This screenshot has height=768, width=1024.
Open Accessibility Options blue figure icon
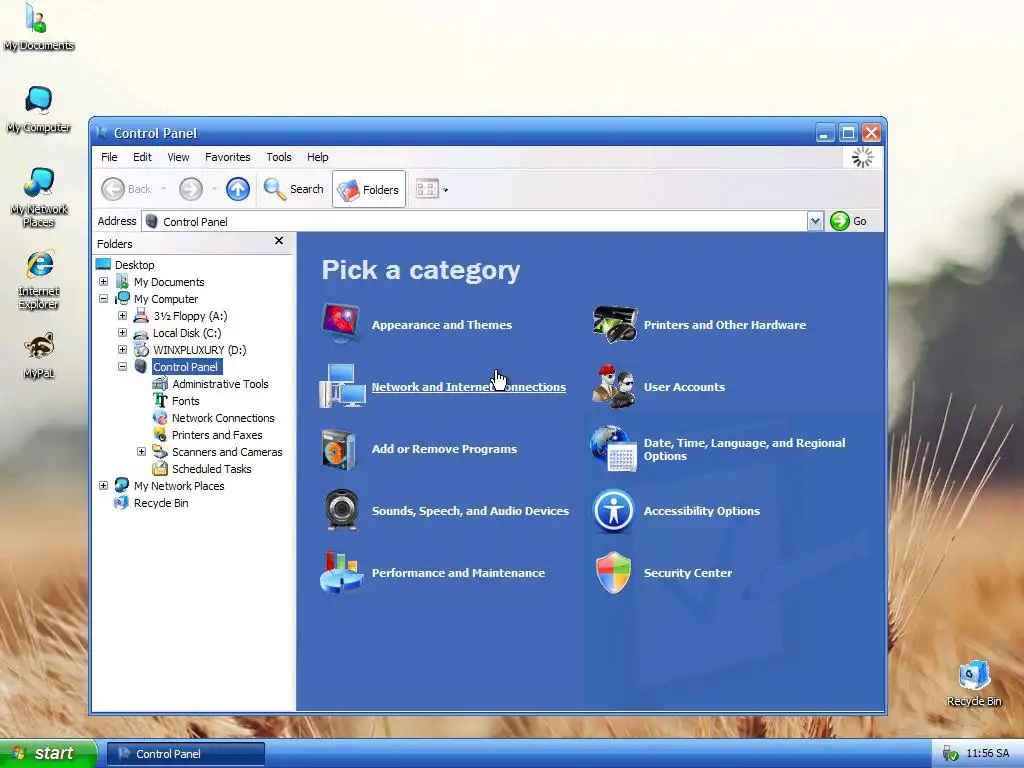(x=613, y=511)
